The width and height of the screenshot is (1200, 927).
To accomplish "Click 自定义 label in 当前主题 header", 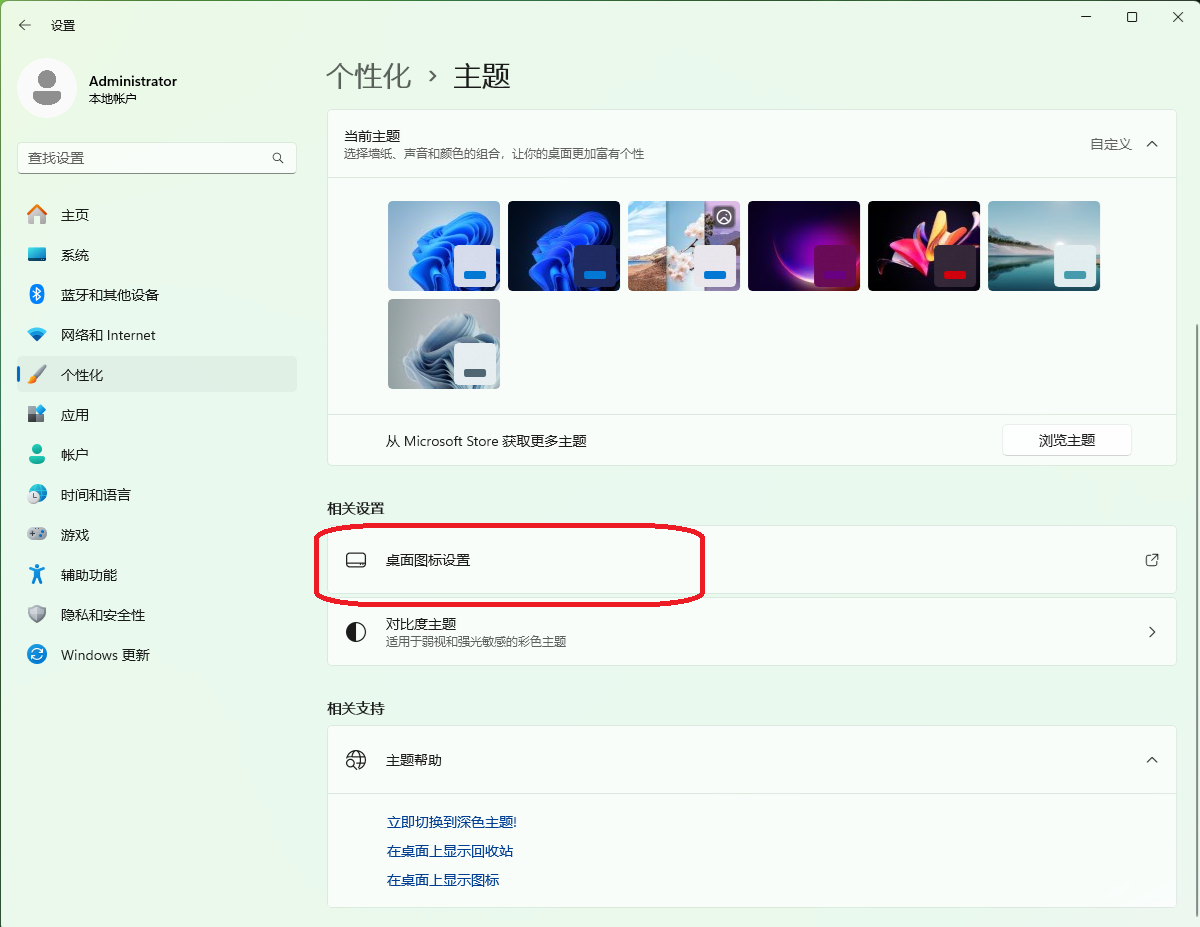I will (x=1111, y=144).
